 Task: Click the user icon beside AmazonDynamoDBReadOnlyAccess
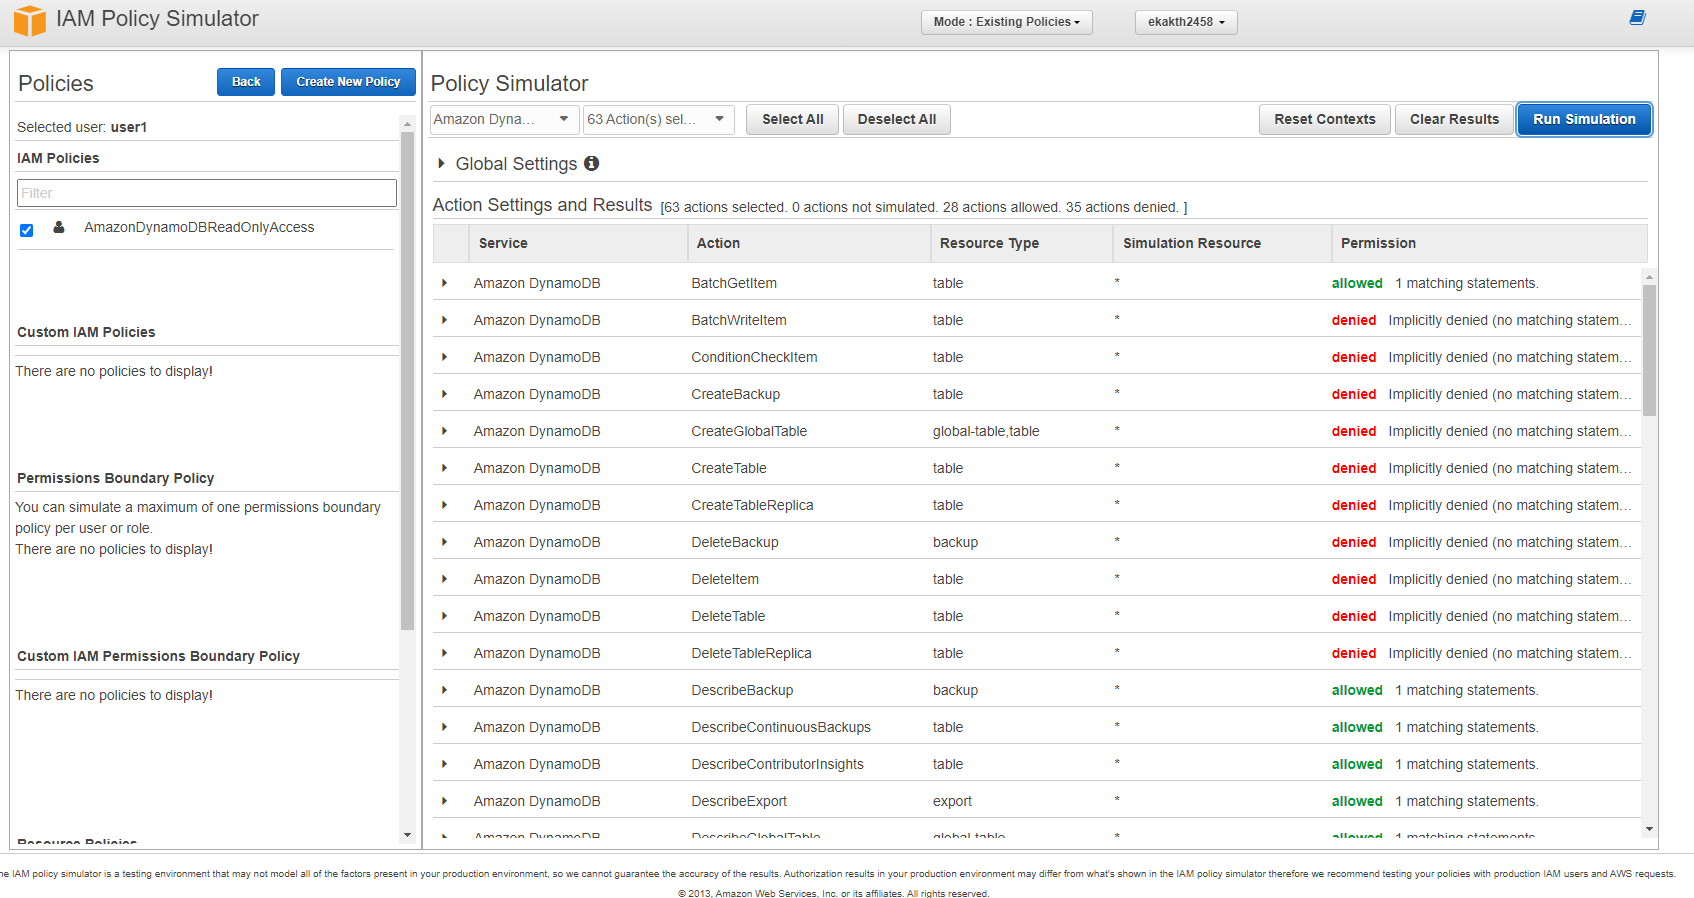(x=59, y=227)
